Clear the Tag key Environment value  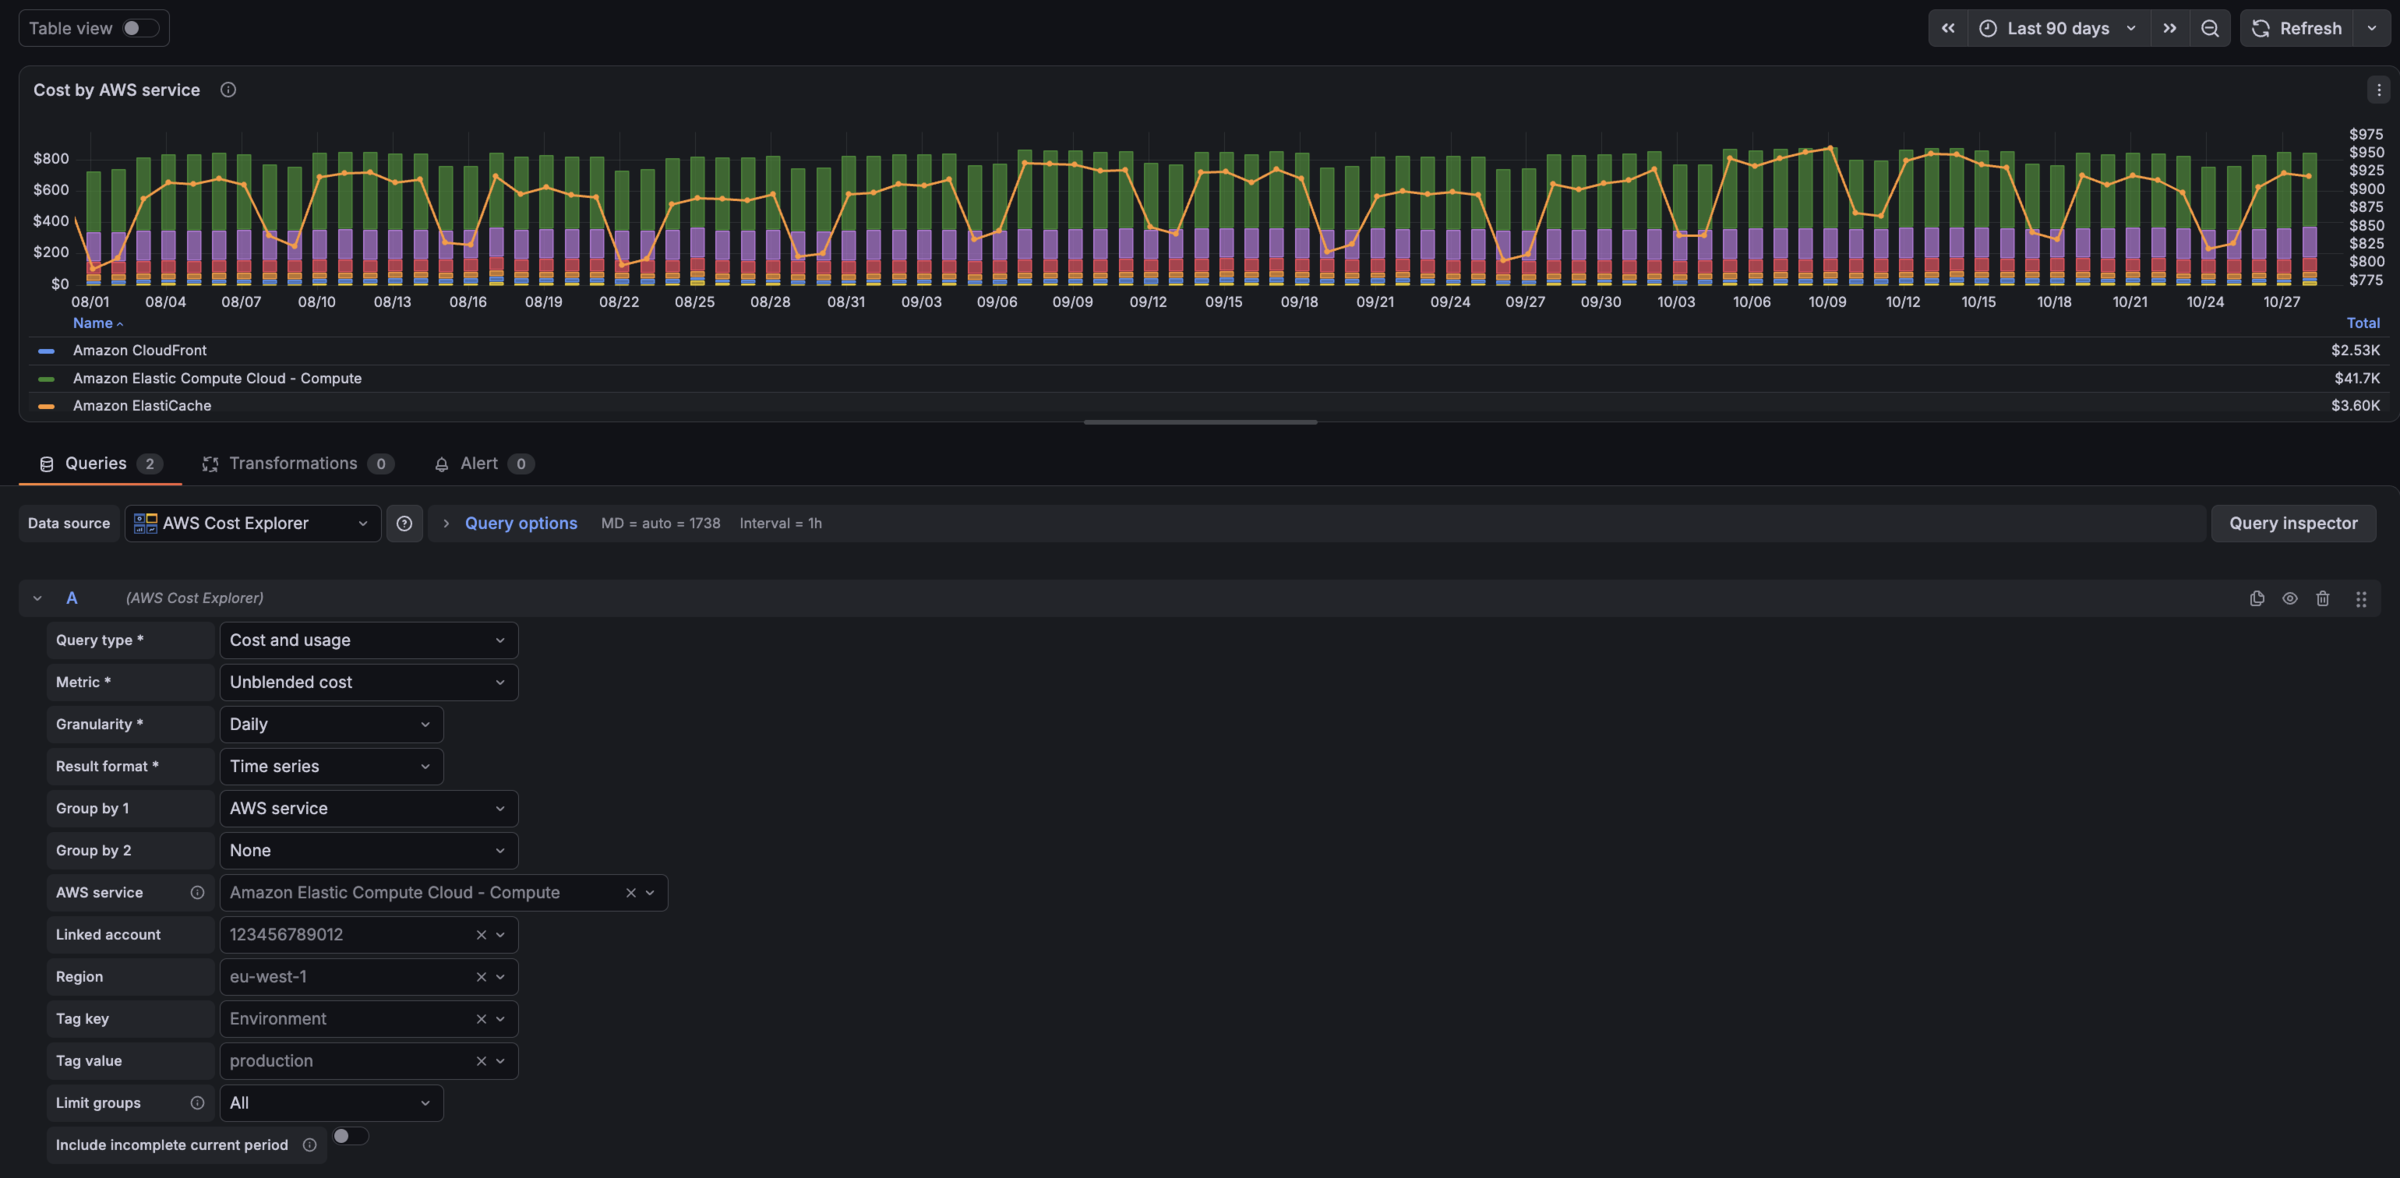coord(481,1019)
